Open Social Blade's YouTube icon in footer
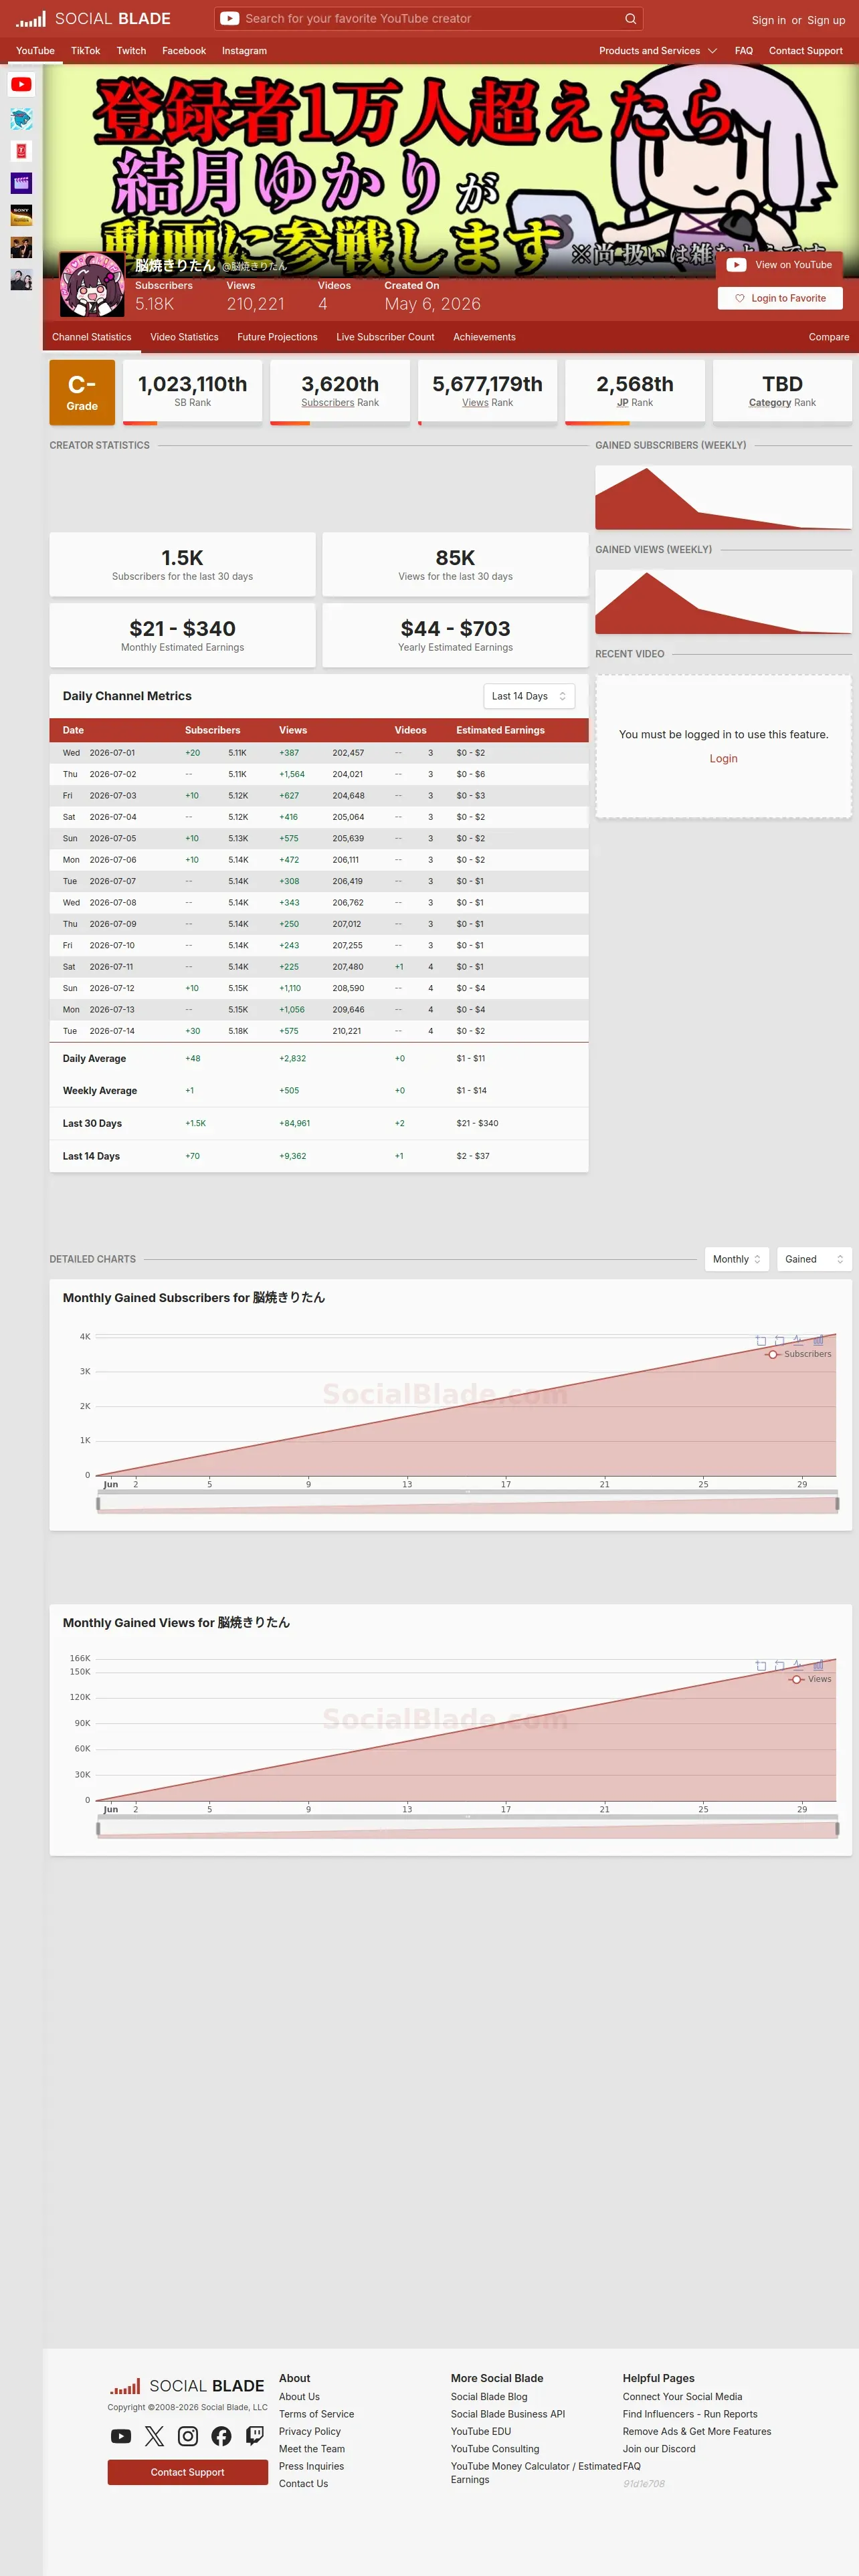859x2576 pixels. pos(121,2436)
